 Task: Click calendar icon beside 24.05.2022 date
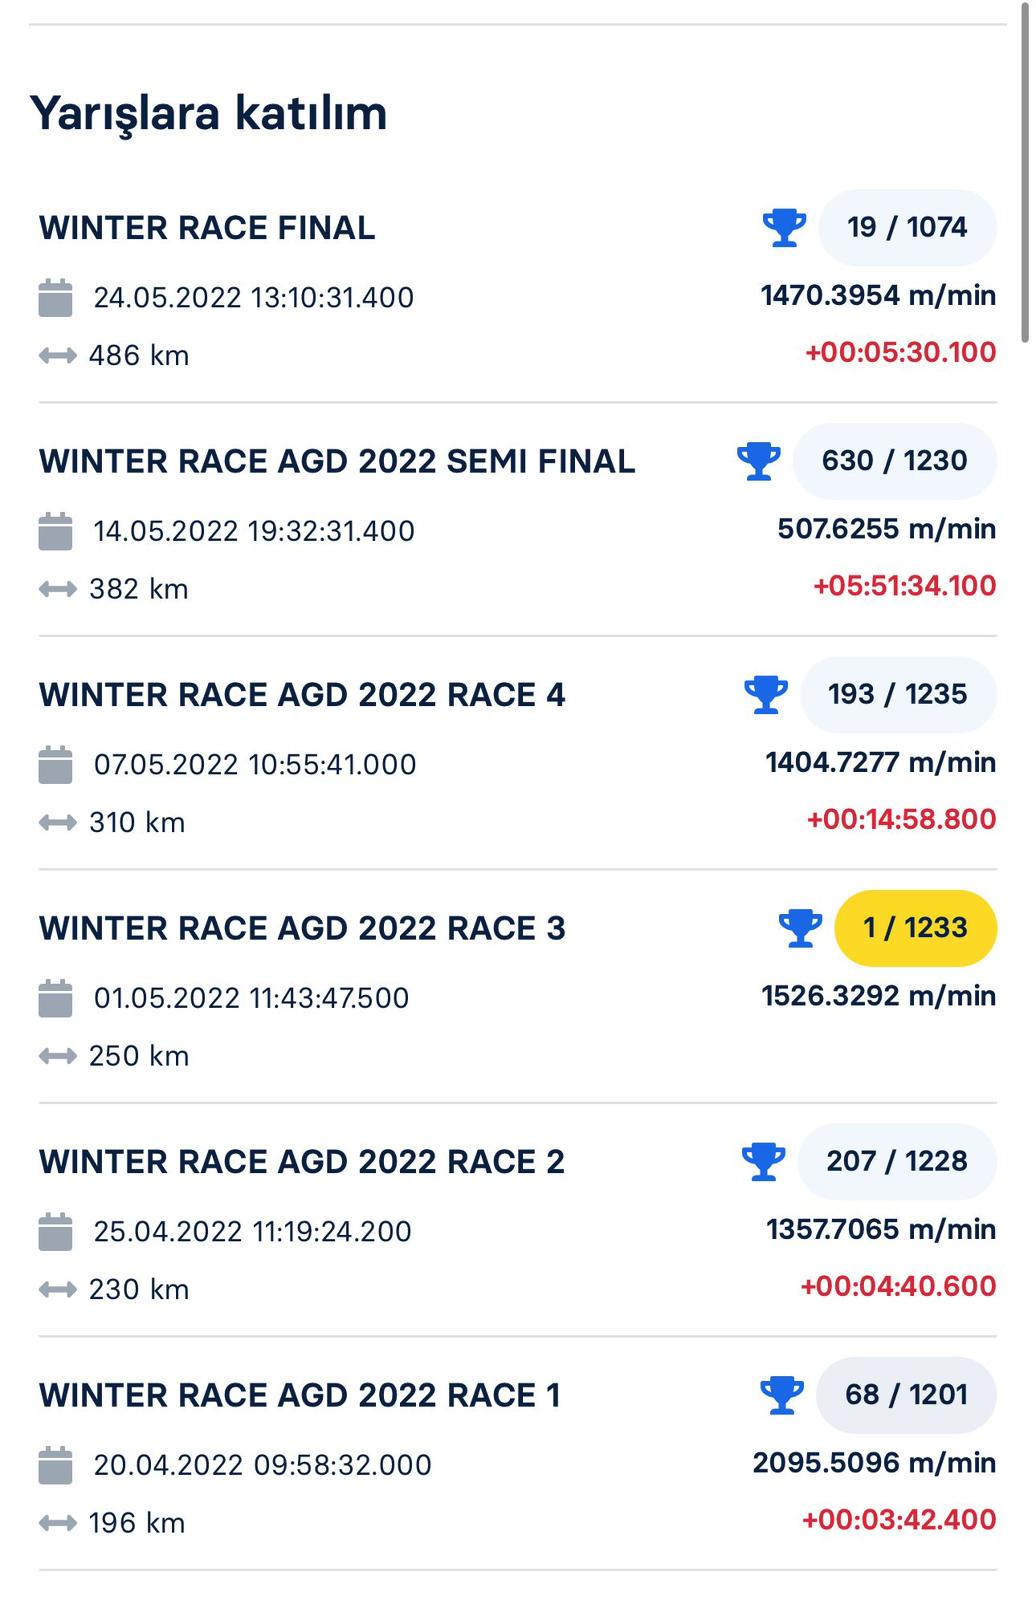(56, 297)
